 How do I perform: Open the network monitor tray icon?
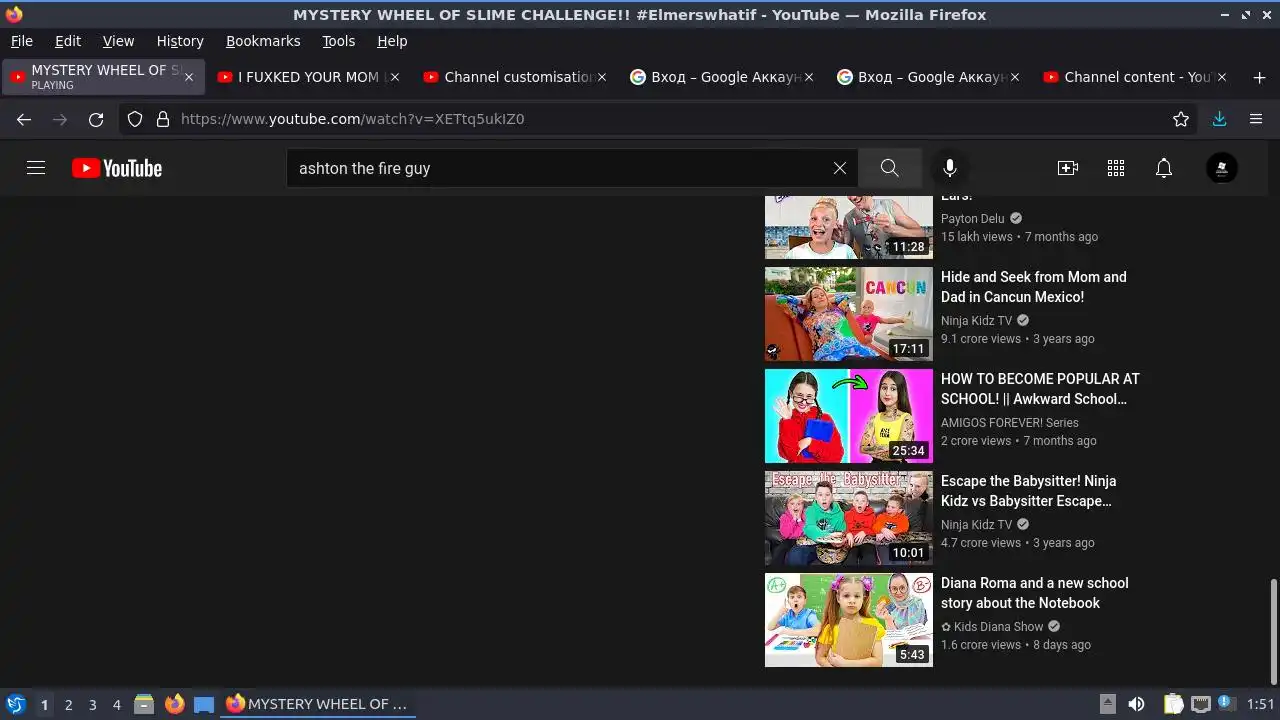point(1201,704)
